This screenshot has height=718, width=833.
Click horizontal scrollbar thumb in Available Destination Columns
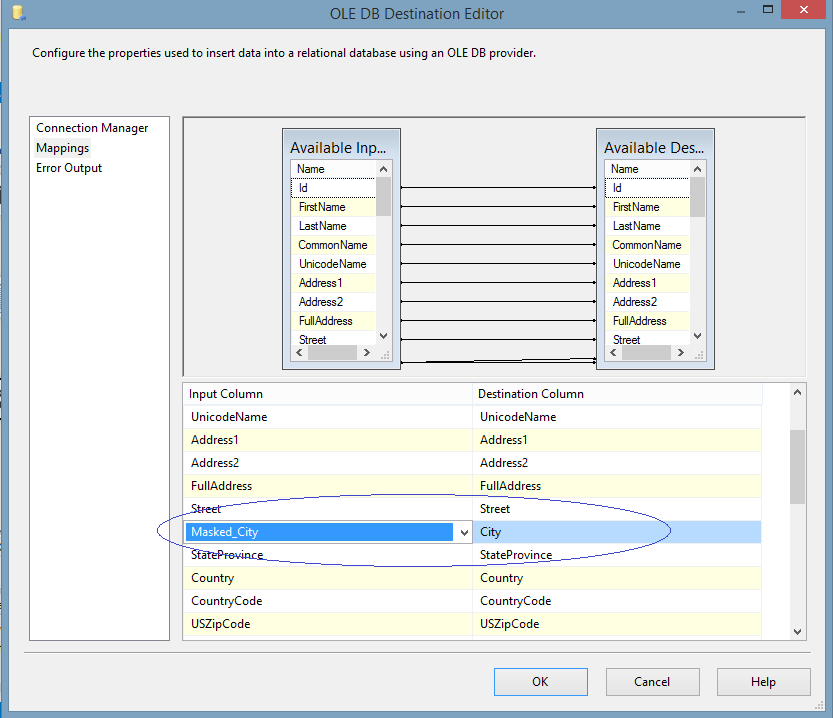tap(647, 353)
